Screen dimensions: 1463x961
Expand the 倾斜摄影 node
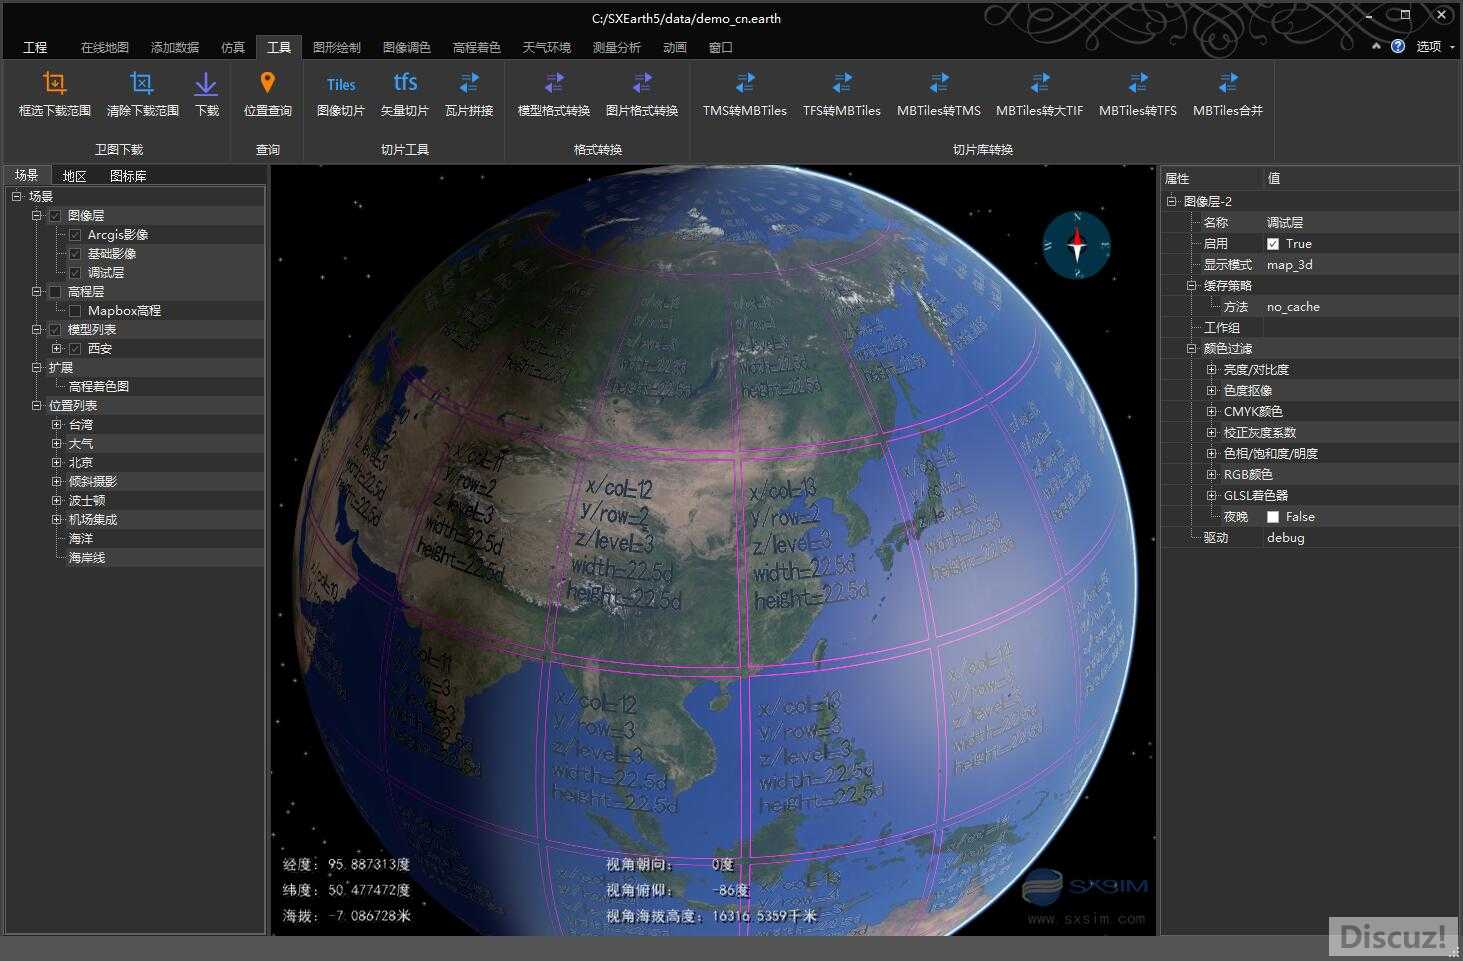(x=57, y=482)
